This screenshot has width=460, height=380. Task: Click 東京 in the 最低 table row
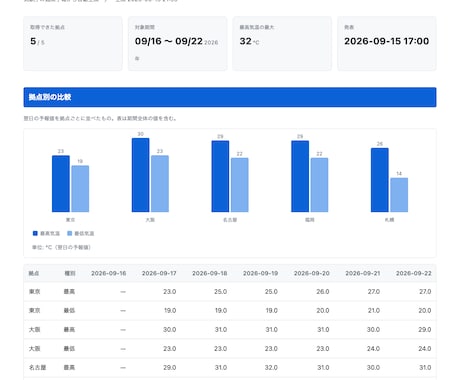click(34, 311)
